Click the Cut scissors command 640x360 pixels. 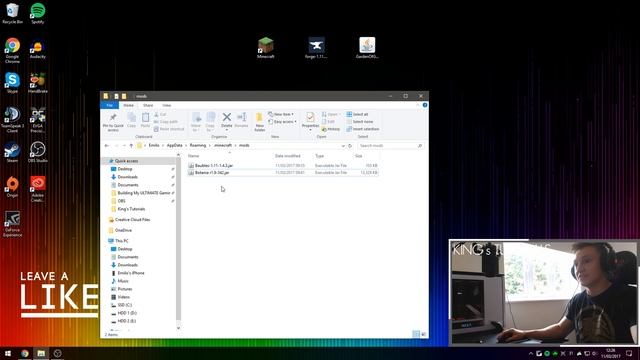coord(160,114)
